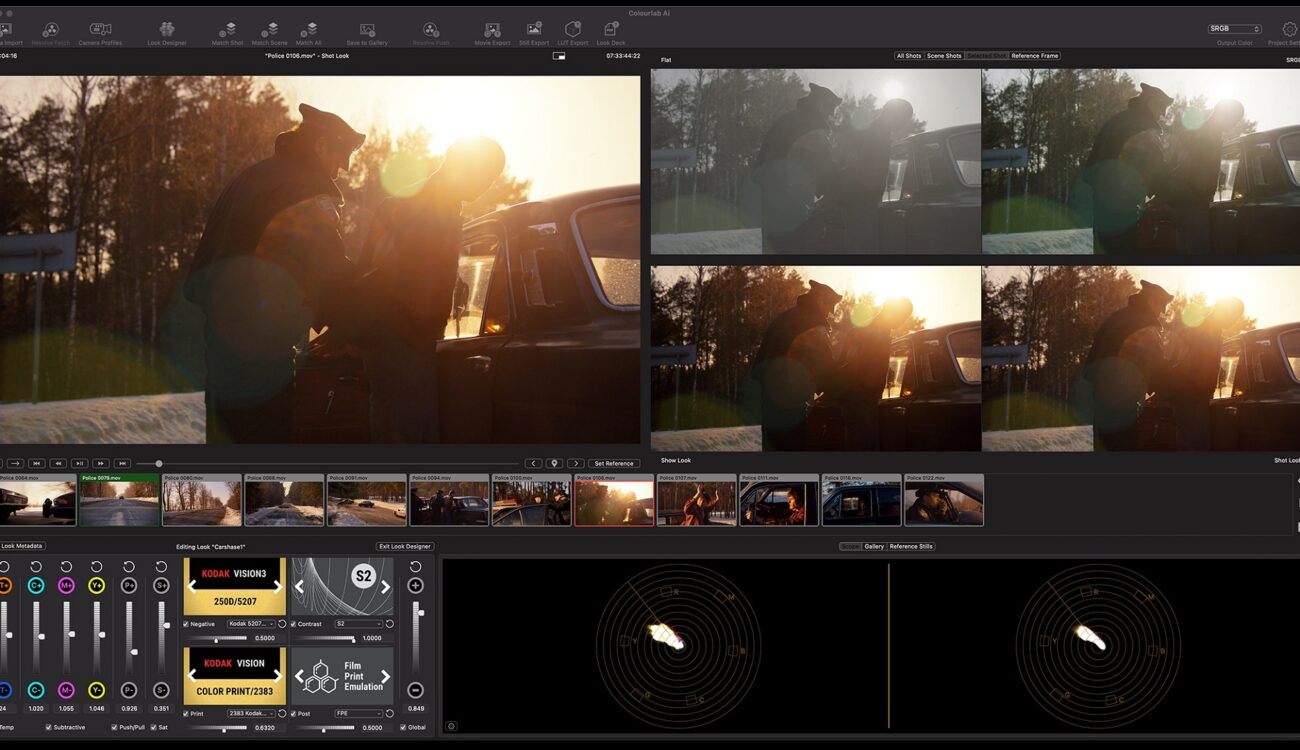The width and height of the screenshot is (1300, 750).
Task: Click the Match Shot icon
Action: 228,30
